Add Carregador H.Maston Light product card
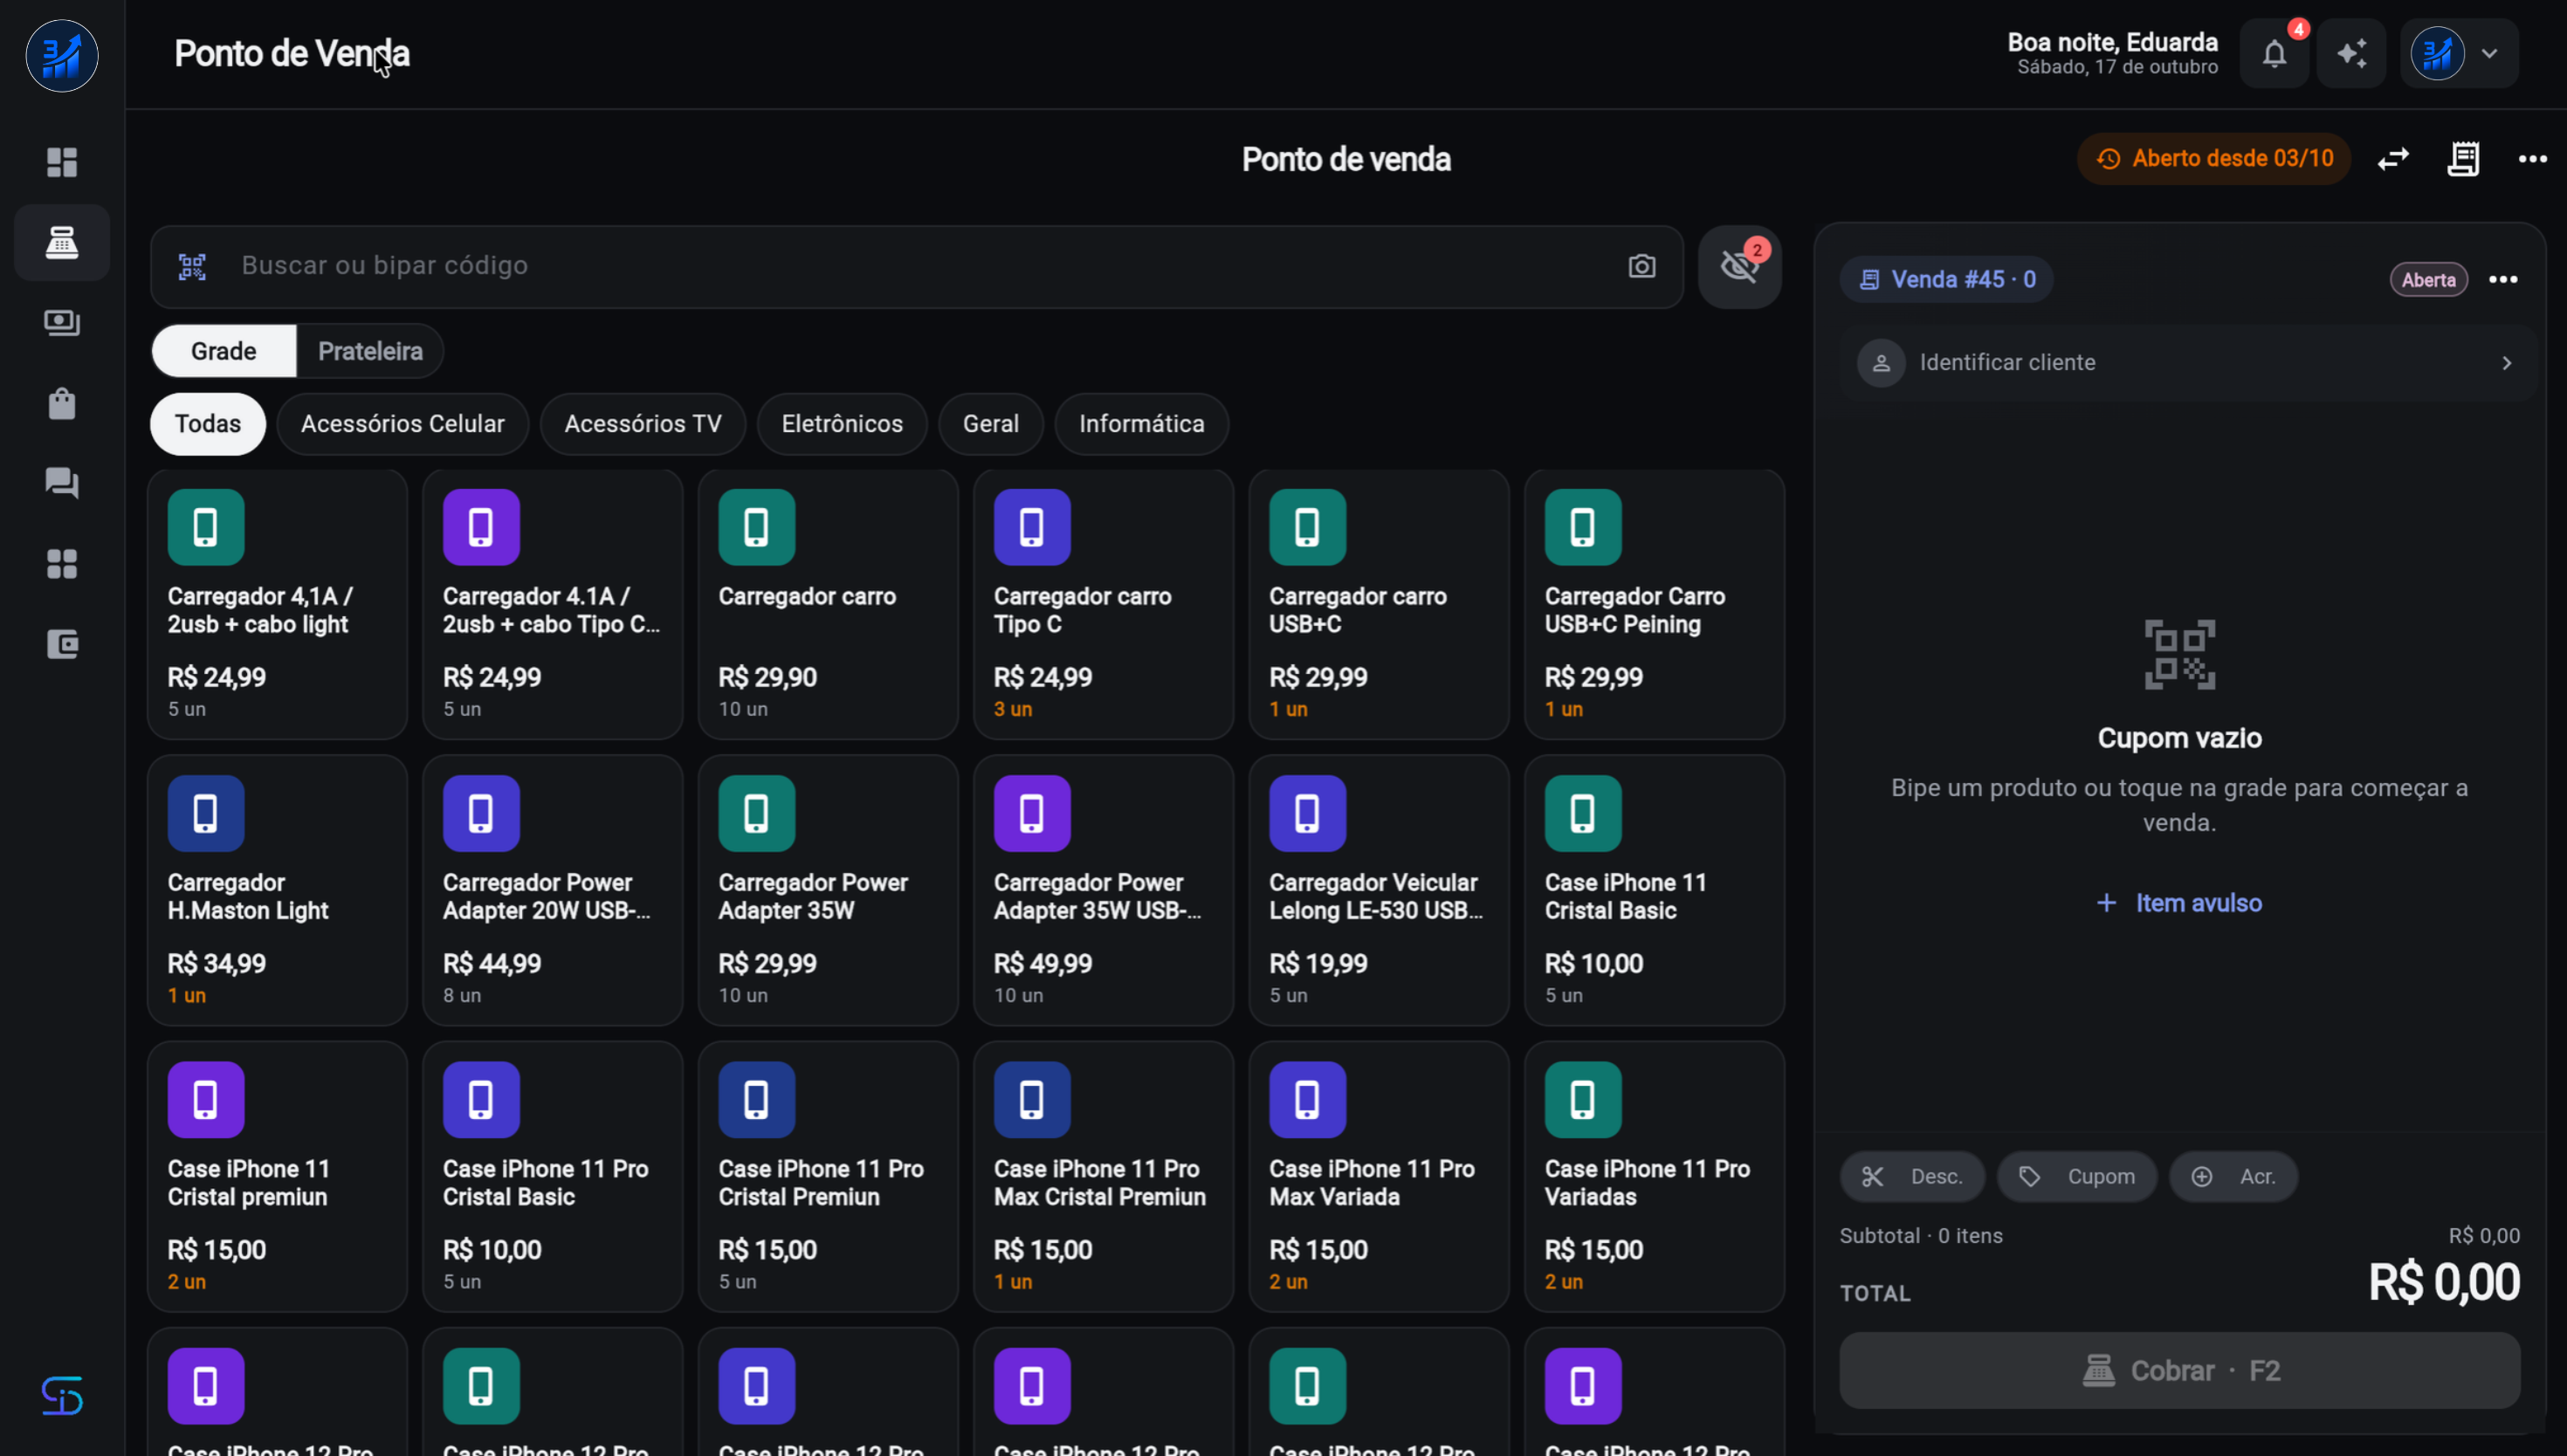2567x1456 pixels. tap(277, 891)
